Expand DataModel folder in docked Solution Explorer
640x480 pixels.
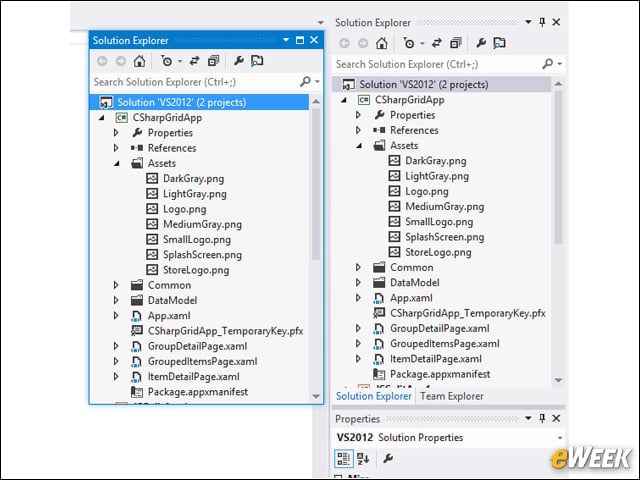(358, 282)
